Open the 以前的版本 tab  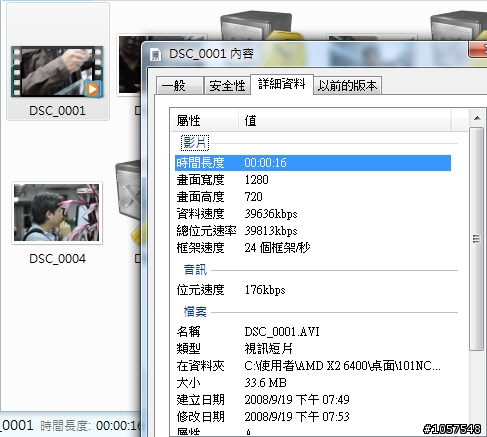[347, 86]
